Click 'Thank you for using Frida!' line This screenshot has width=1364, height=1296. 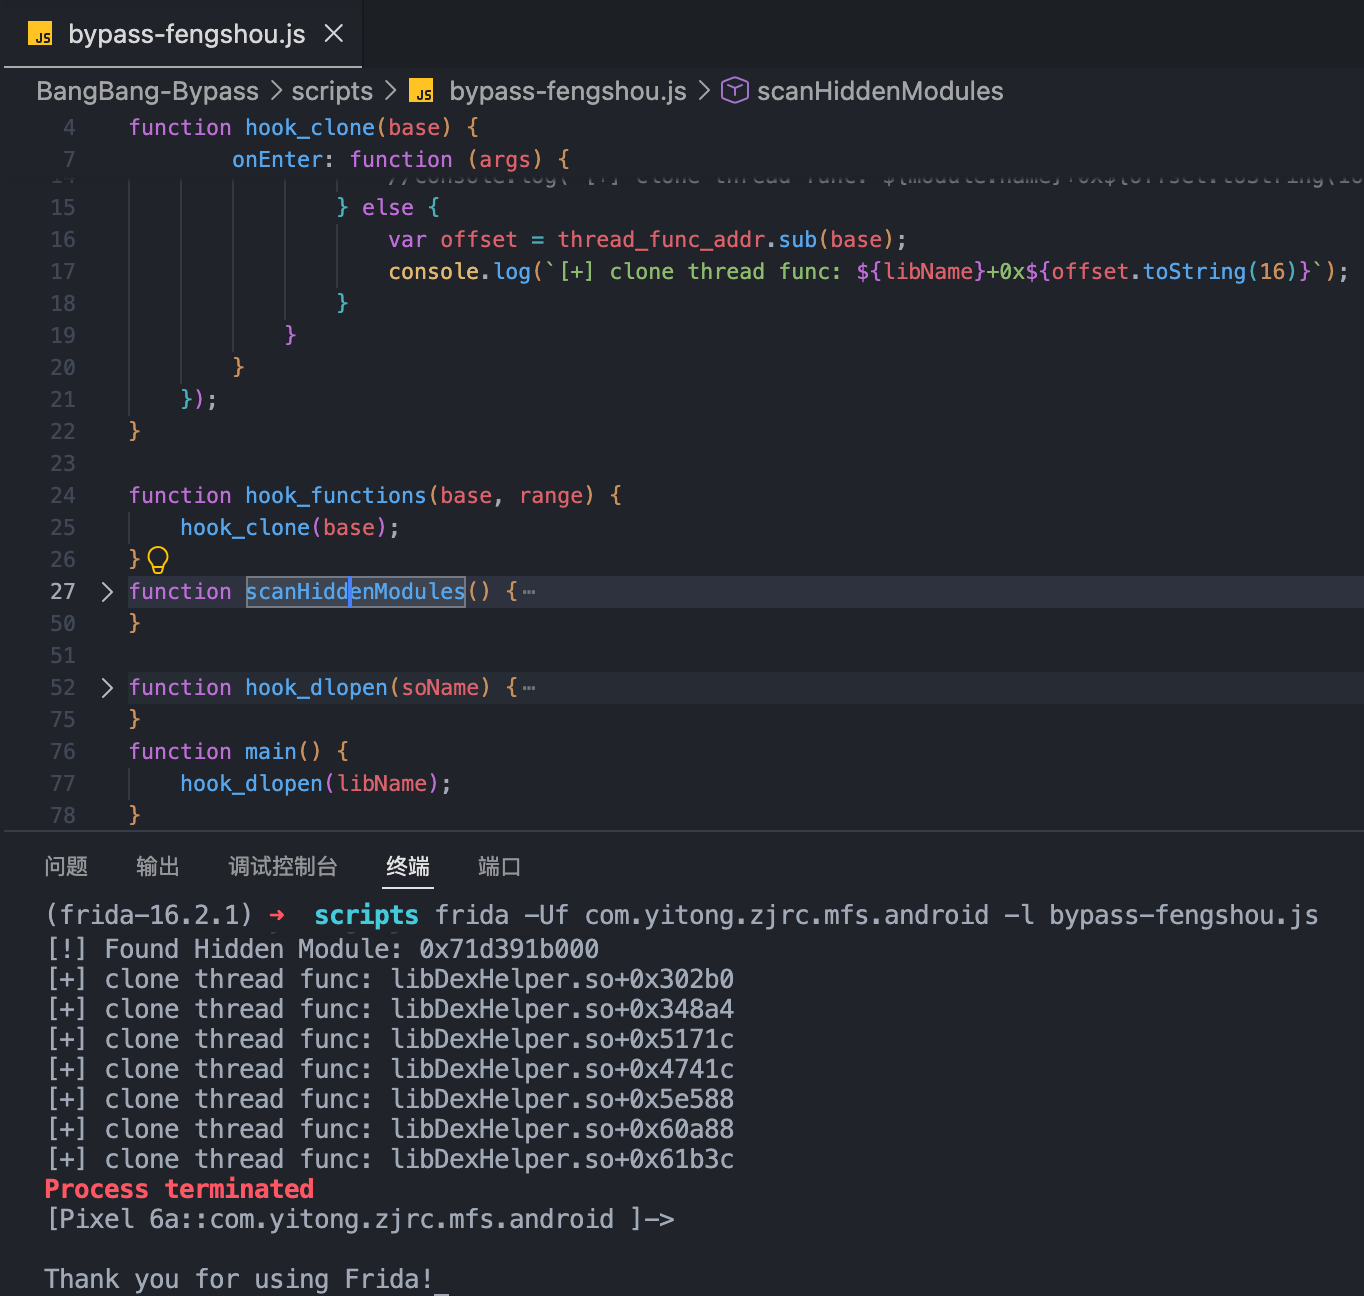(239, 1279)
